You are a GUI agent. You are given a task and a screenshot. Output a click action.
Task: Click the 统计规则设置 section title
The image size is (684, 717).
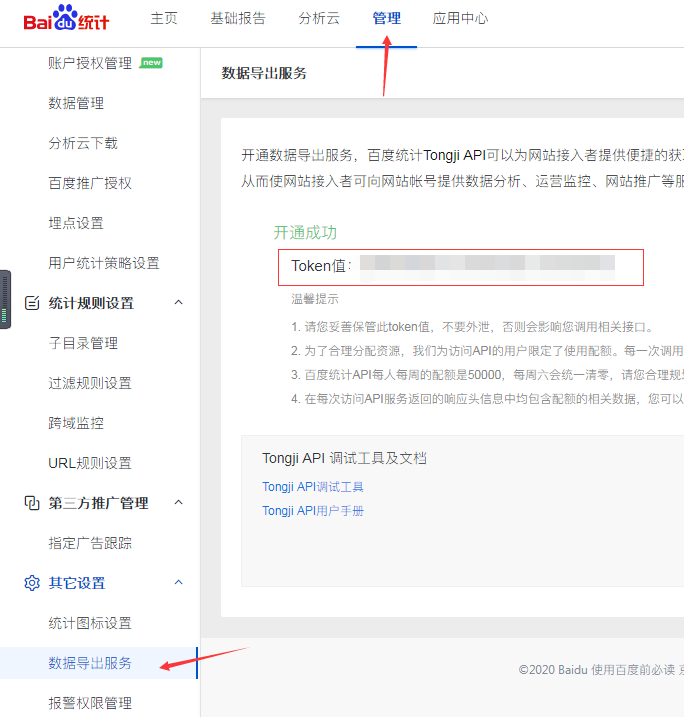[91, 303]
